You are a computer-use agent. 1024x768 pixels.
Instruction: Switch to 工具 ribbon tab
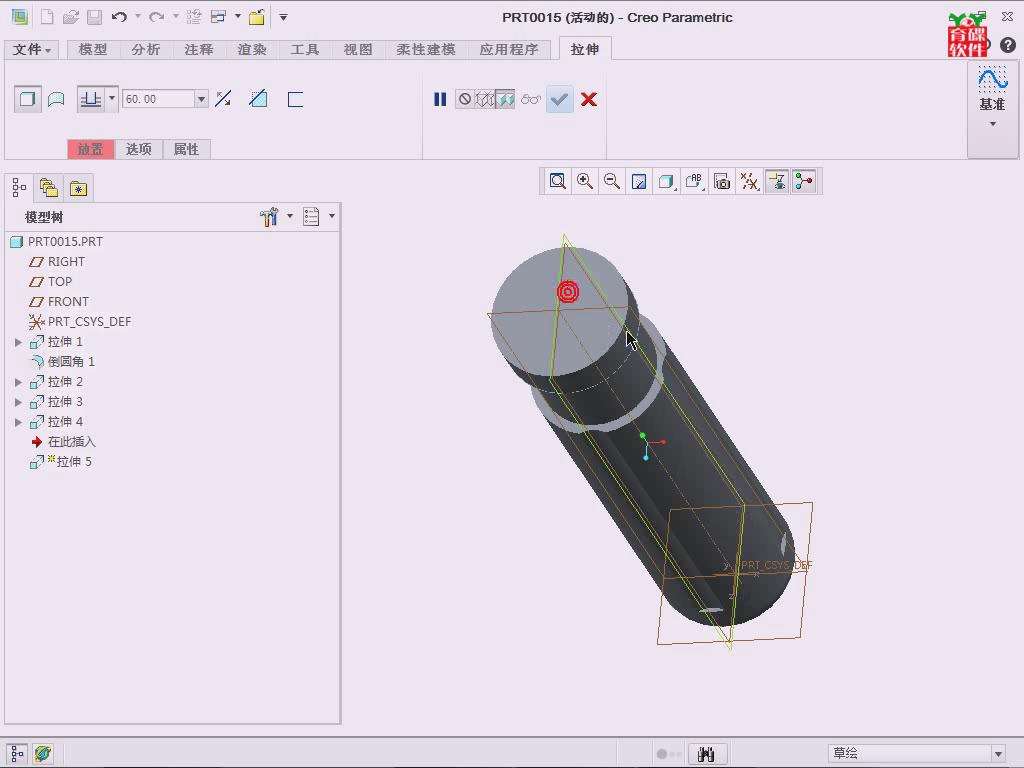click(x=305, y=50)
